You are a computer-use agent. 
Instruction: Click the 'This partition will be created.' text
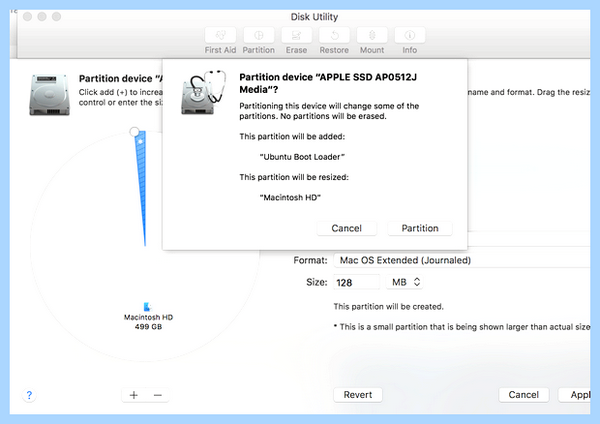(x=388, y=307)
